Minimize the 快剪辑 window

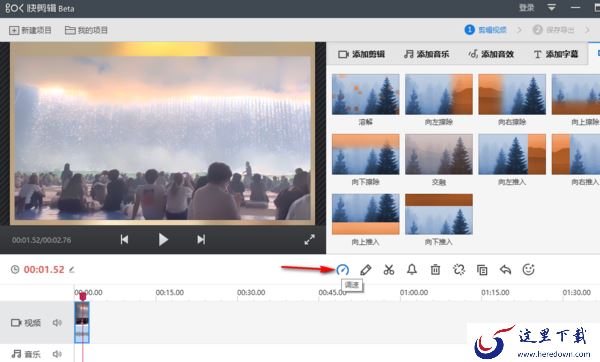click(x=575, y=7)
